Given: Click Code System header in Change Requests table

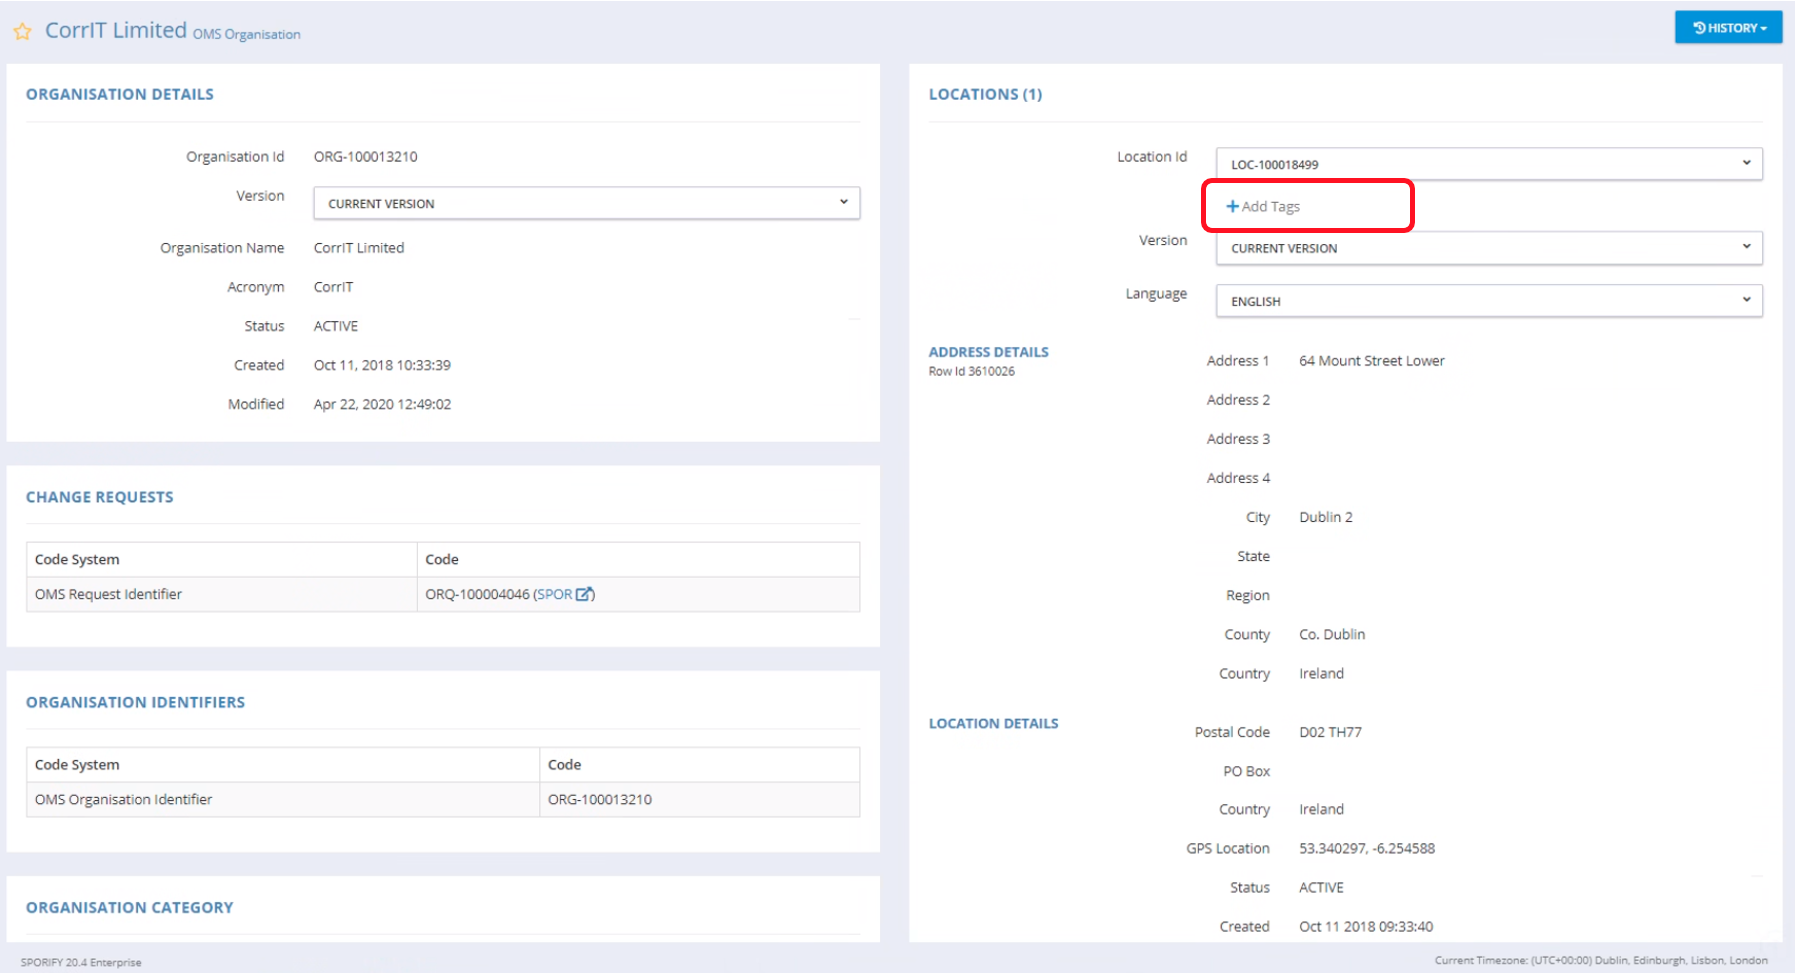Looking at the screenshot, I should [x=77, y=559].
